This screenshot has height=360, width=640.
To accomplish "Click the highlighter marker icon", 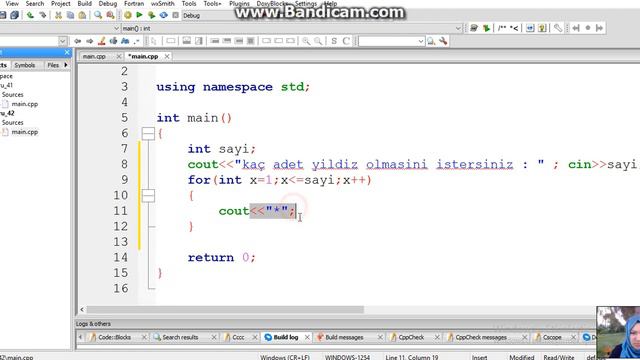I will (x=102, y=41).
